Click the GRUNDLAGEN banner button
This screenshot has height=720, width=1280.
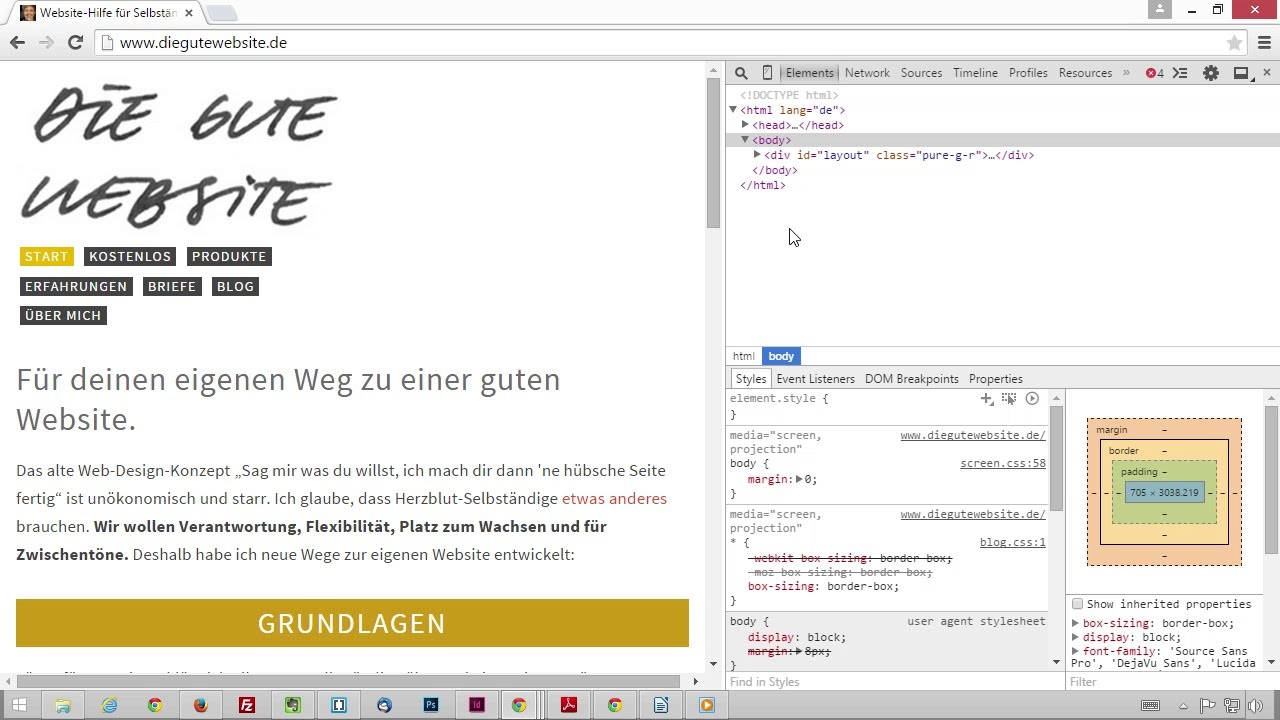(352, 623)
